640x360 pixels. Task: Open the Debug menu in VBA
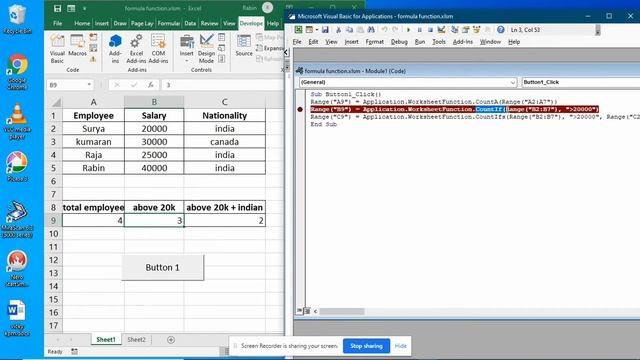point(399,42)
